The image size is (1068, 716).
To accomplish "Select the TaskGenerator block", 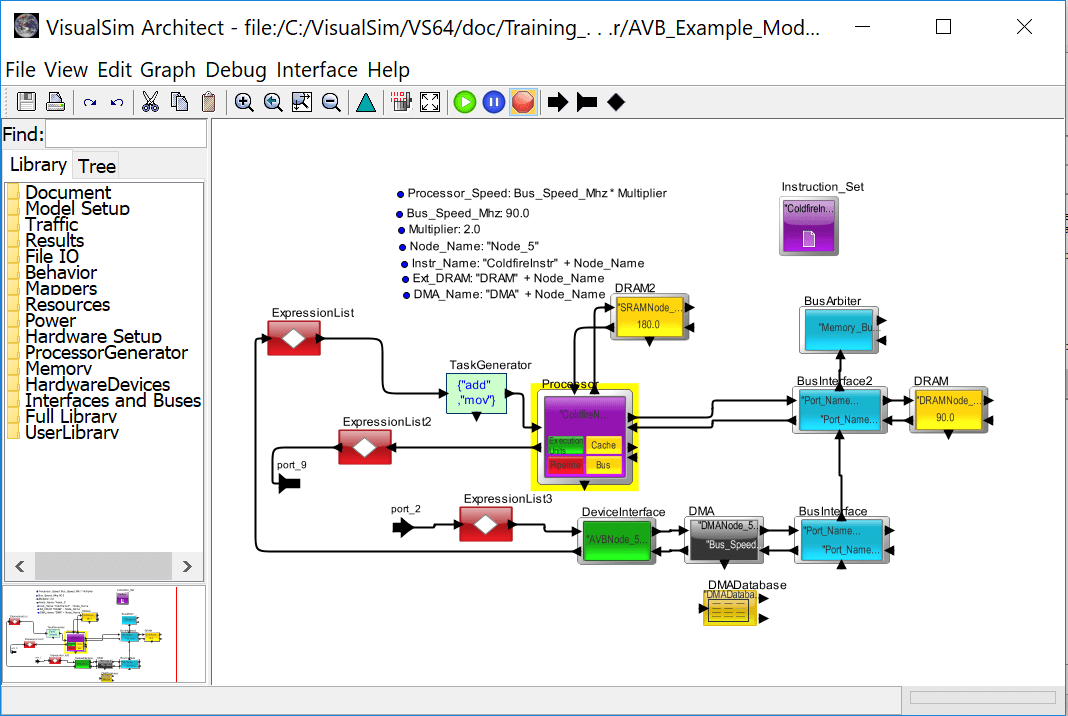I will pos(476,393).
